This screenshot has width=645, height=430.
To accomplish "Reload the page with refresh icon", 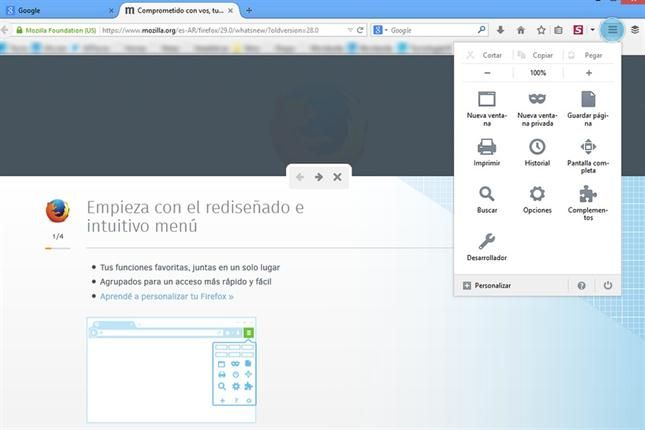I will [x=360, y=30].
